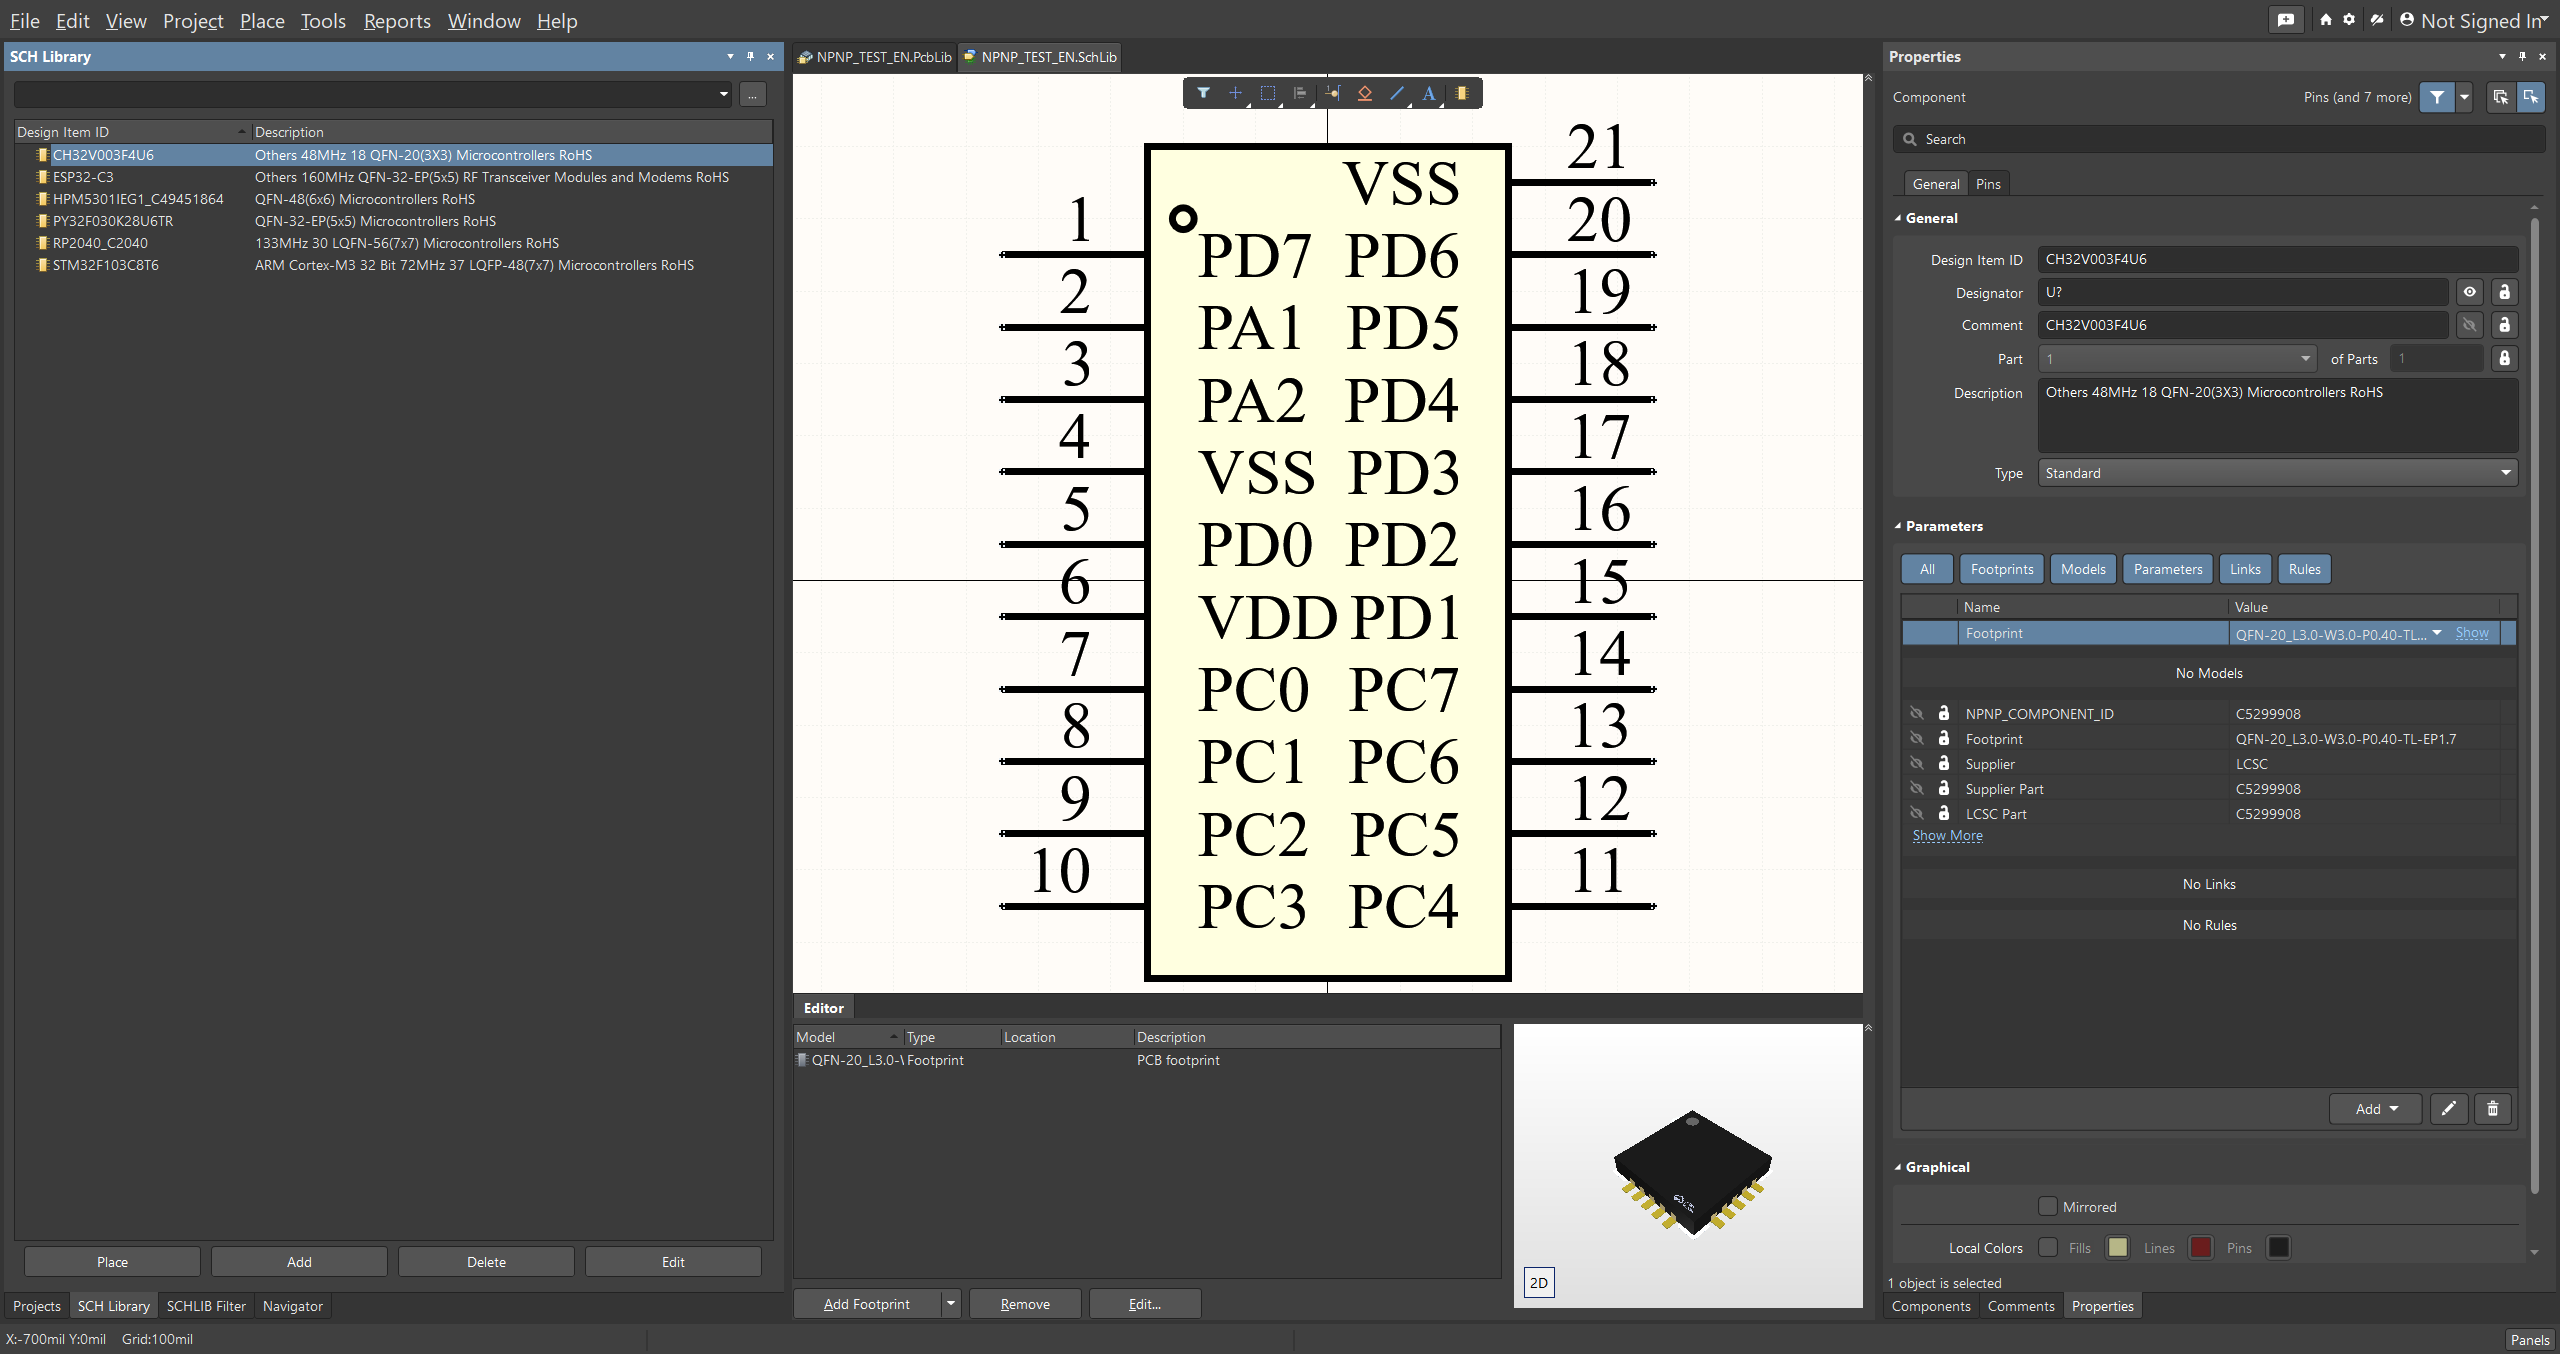
Task: Select the Place Pin tool
Action: 1332,93
